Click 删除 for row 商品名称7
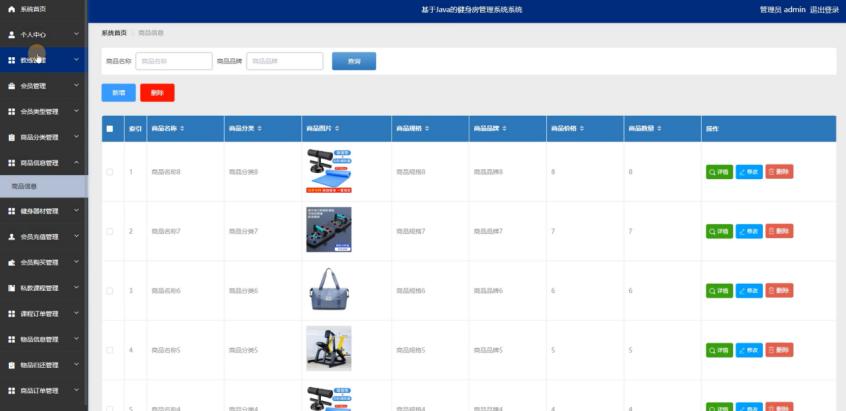 (x=779, y=231)
